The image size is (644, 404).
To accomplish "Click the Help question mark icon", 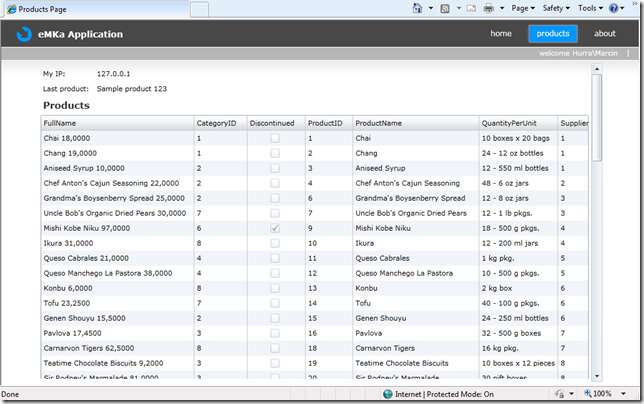I will [614, 8].
